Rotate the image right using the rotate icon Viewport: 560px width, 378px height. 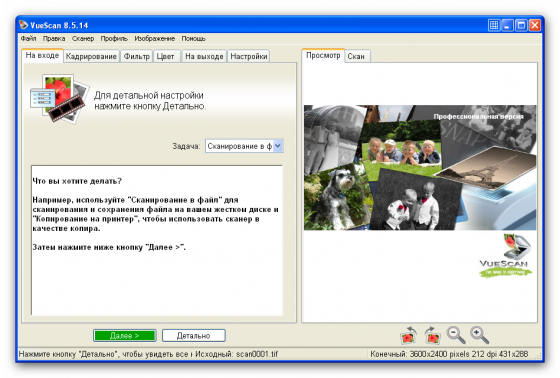[x=432, y=335]
